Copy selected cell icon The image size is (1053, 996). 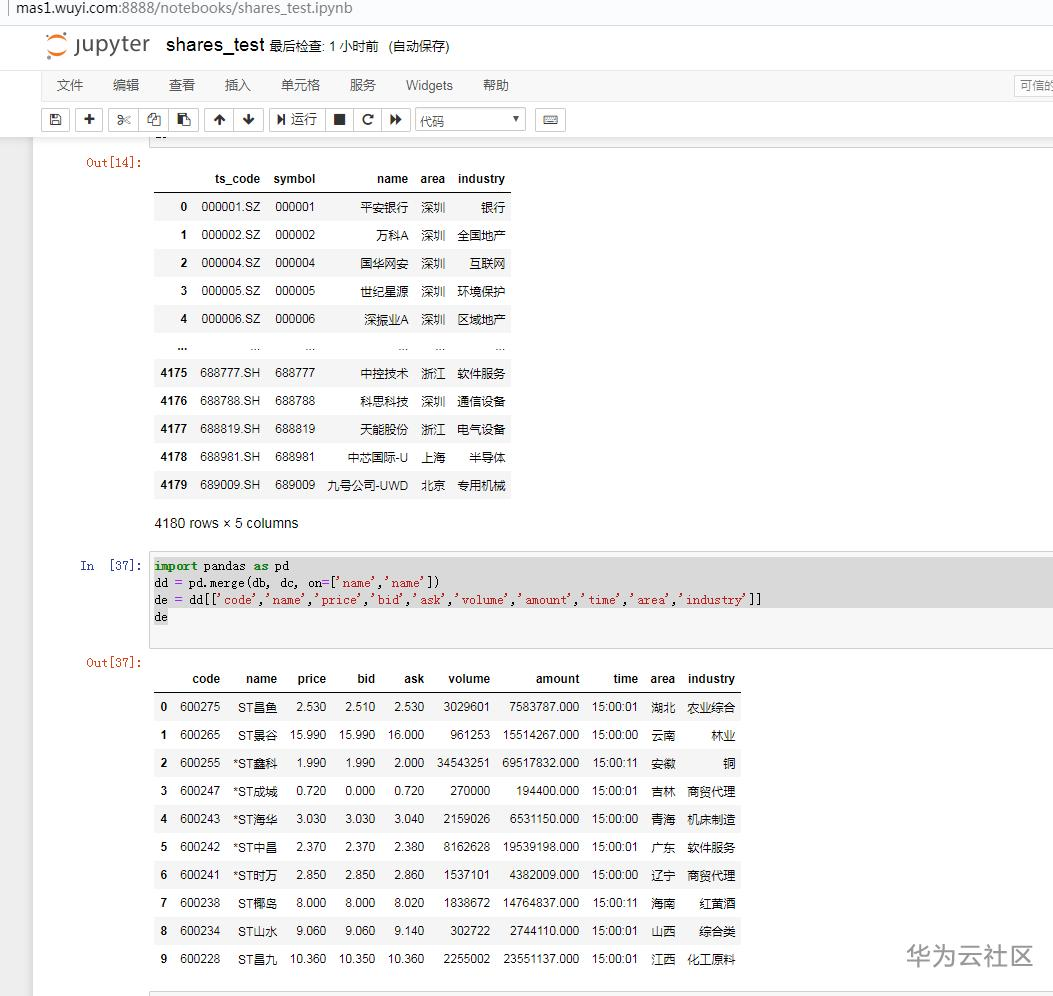point(153,120)
